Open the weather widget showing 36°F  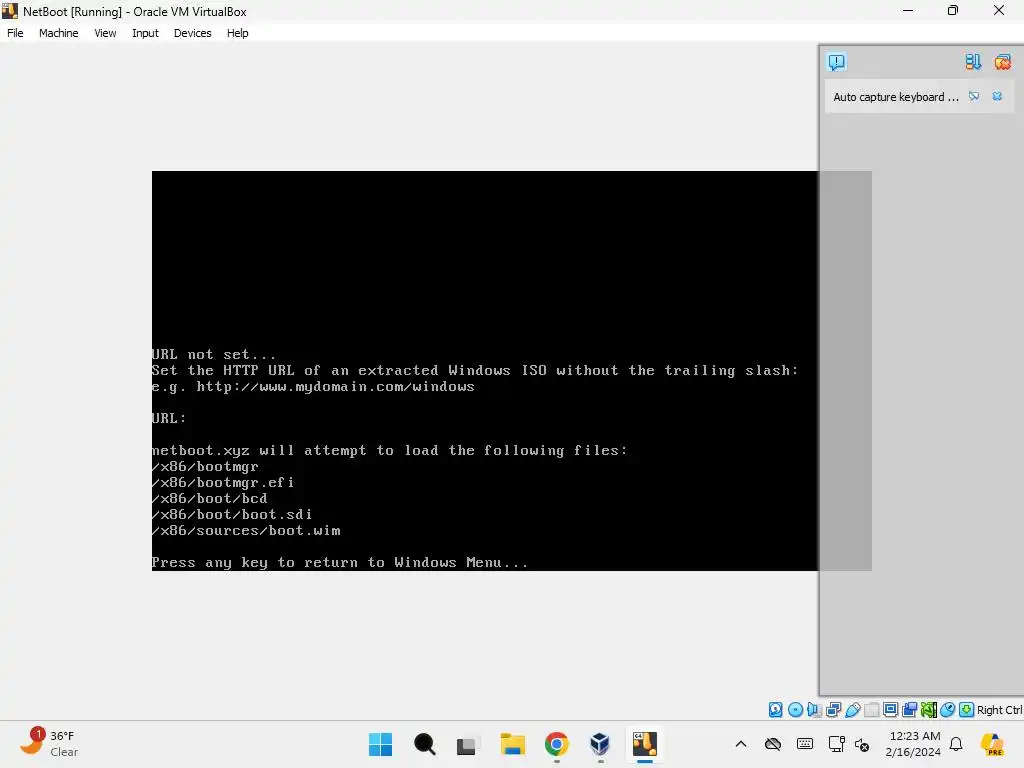pyautogui.click(x=50, y=744)
